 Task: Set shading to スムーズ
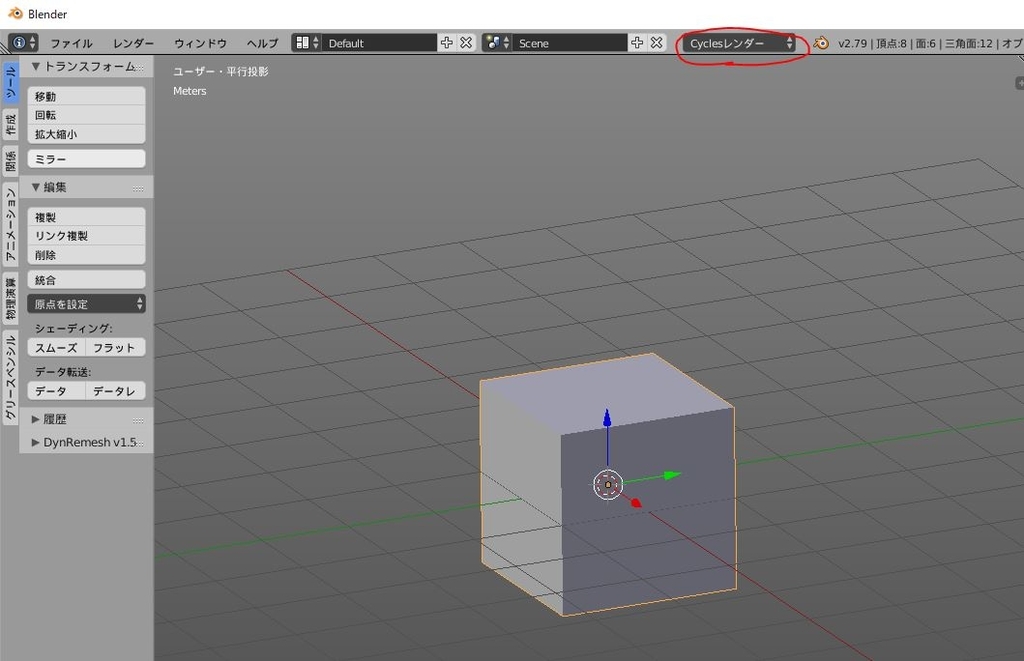point(57,347)
